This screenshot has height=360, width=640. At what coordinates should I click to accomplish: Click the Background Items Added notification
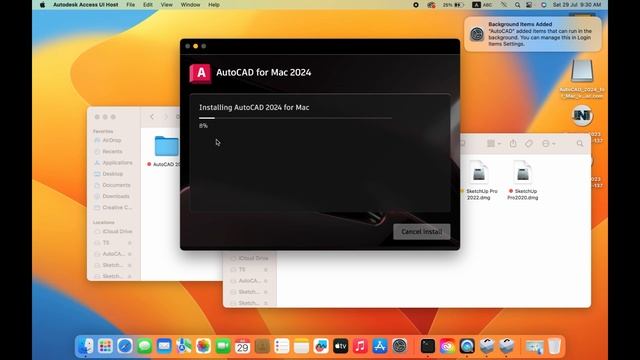point(533,34)
